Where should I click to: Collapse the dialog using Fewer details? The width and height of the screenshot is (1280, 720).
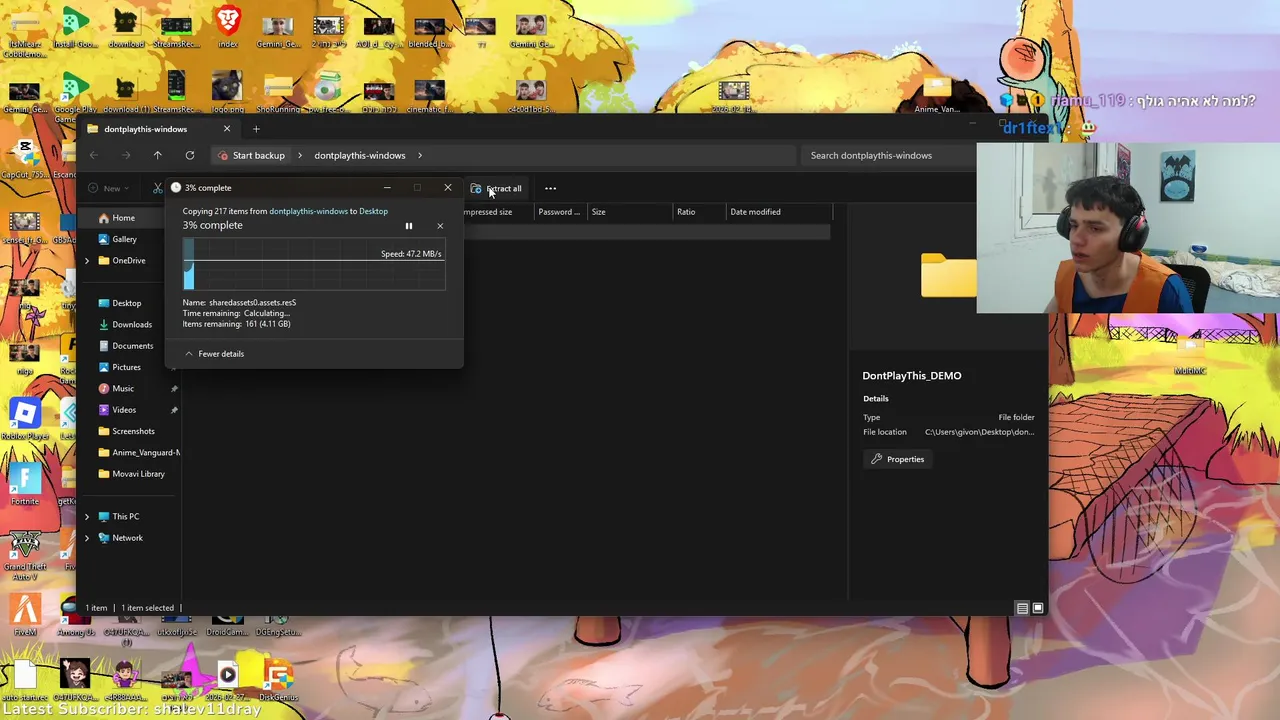point(214,354)
